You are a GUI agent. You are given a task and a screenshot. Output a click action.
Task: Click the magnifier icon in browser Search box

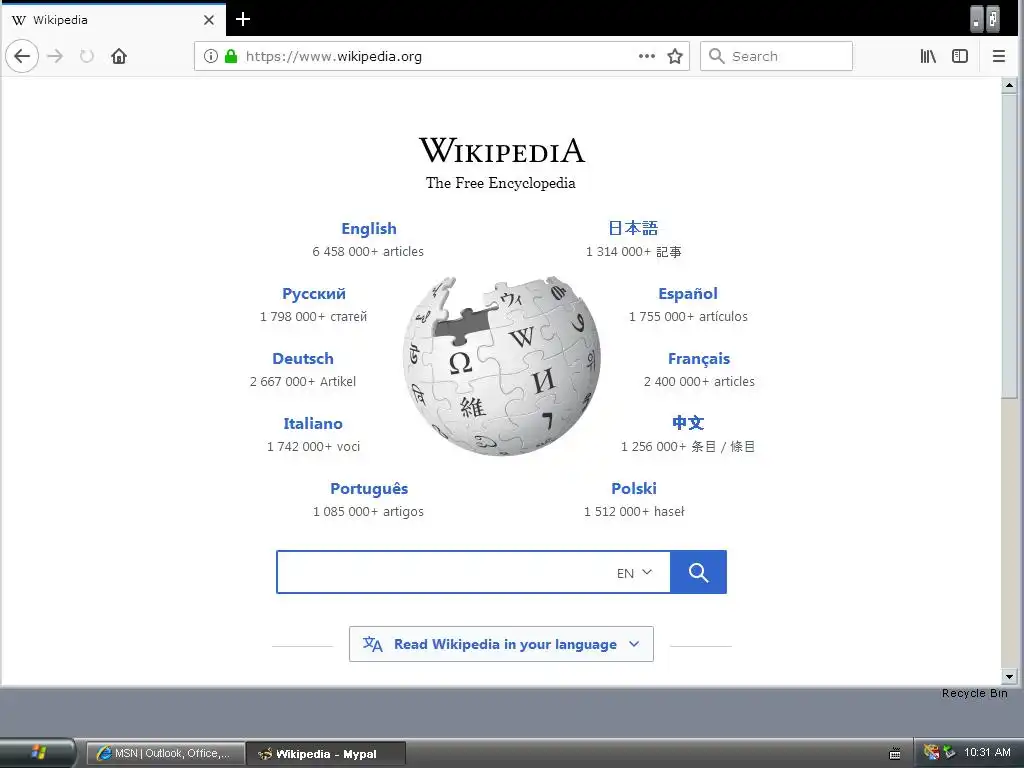click(716, 56)
